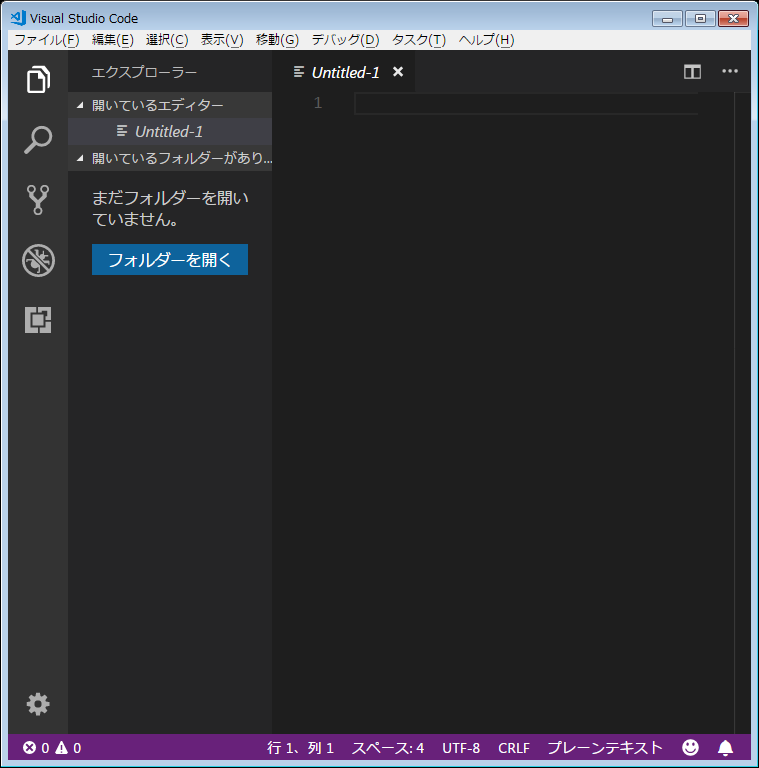Click line number 1 in gutter
The width and height of the screenshot is (759, 768).
318,103
